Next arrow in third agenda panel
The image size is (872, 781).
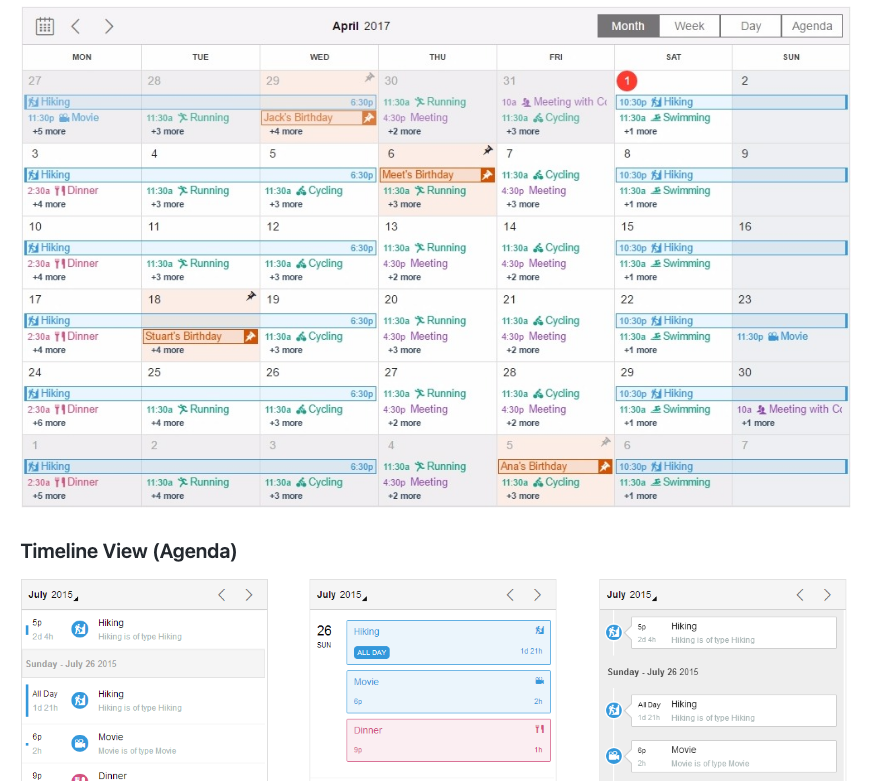(828, 595)
